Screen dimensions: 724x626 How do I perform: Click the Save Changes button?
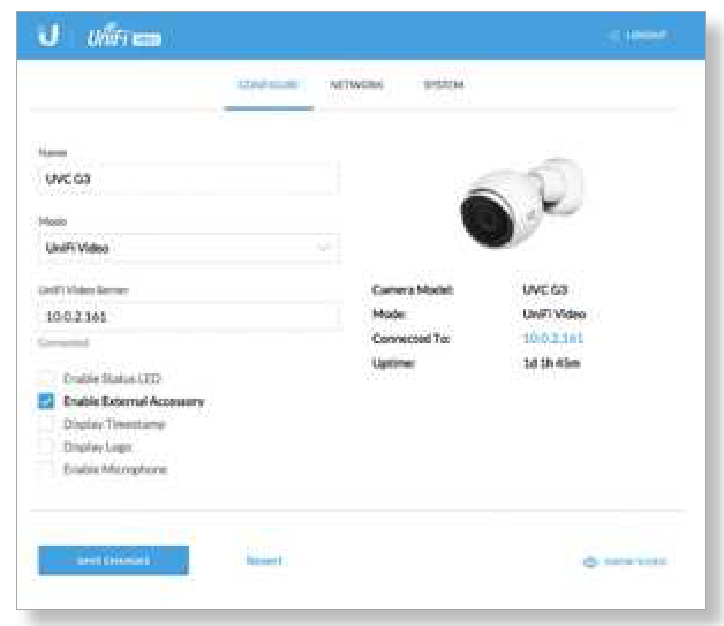pyautogui.click(x=114, y=560)
